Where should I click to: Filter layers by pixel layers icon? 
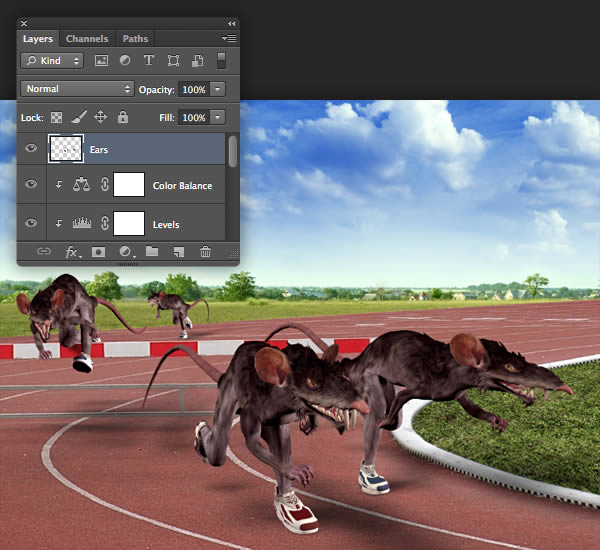101,60
